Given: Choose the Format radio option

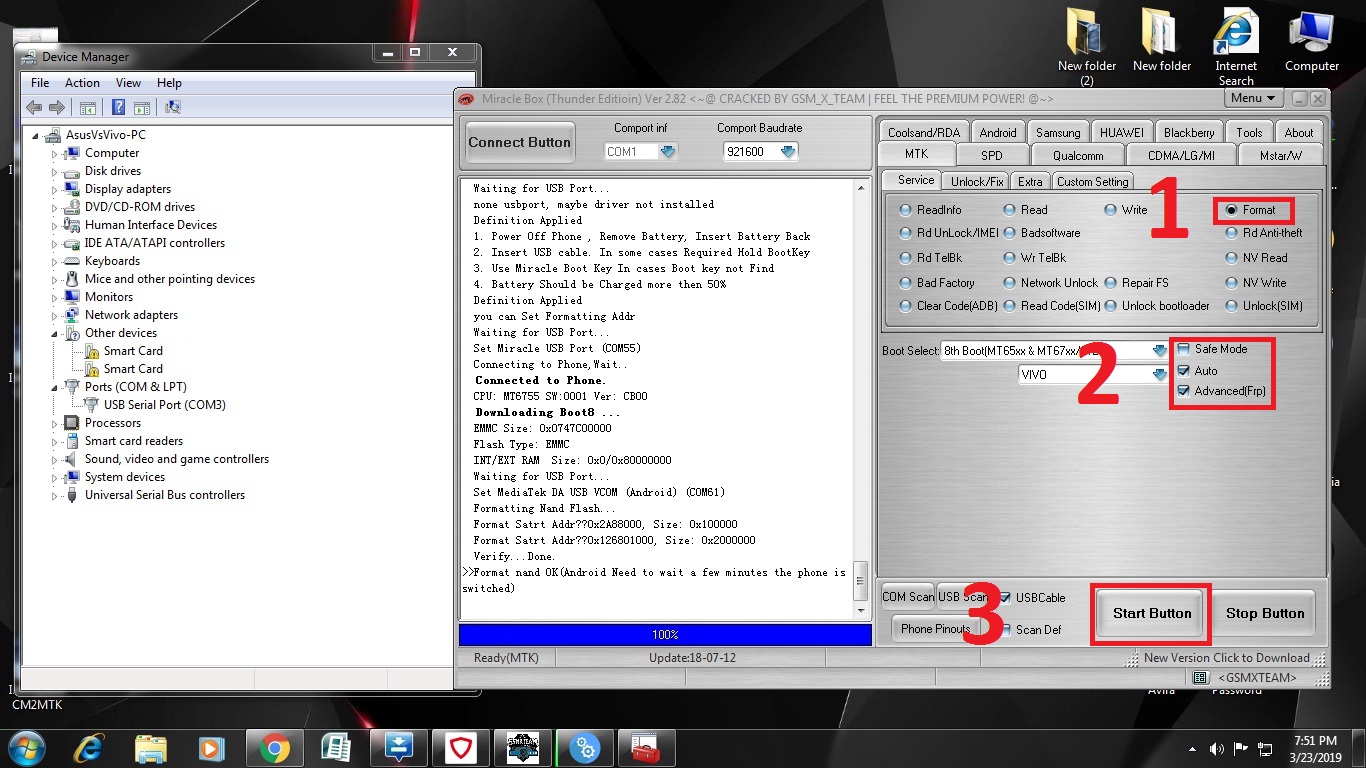Looking at the screenshot, I should coord(1251,210).
